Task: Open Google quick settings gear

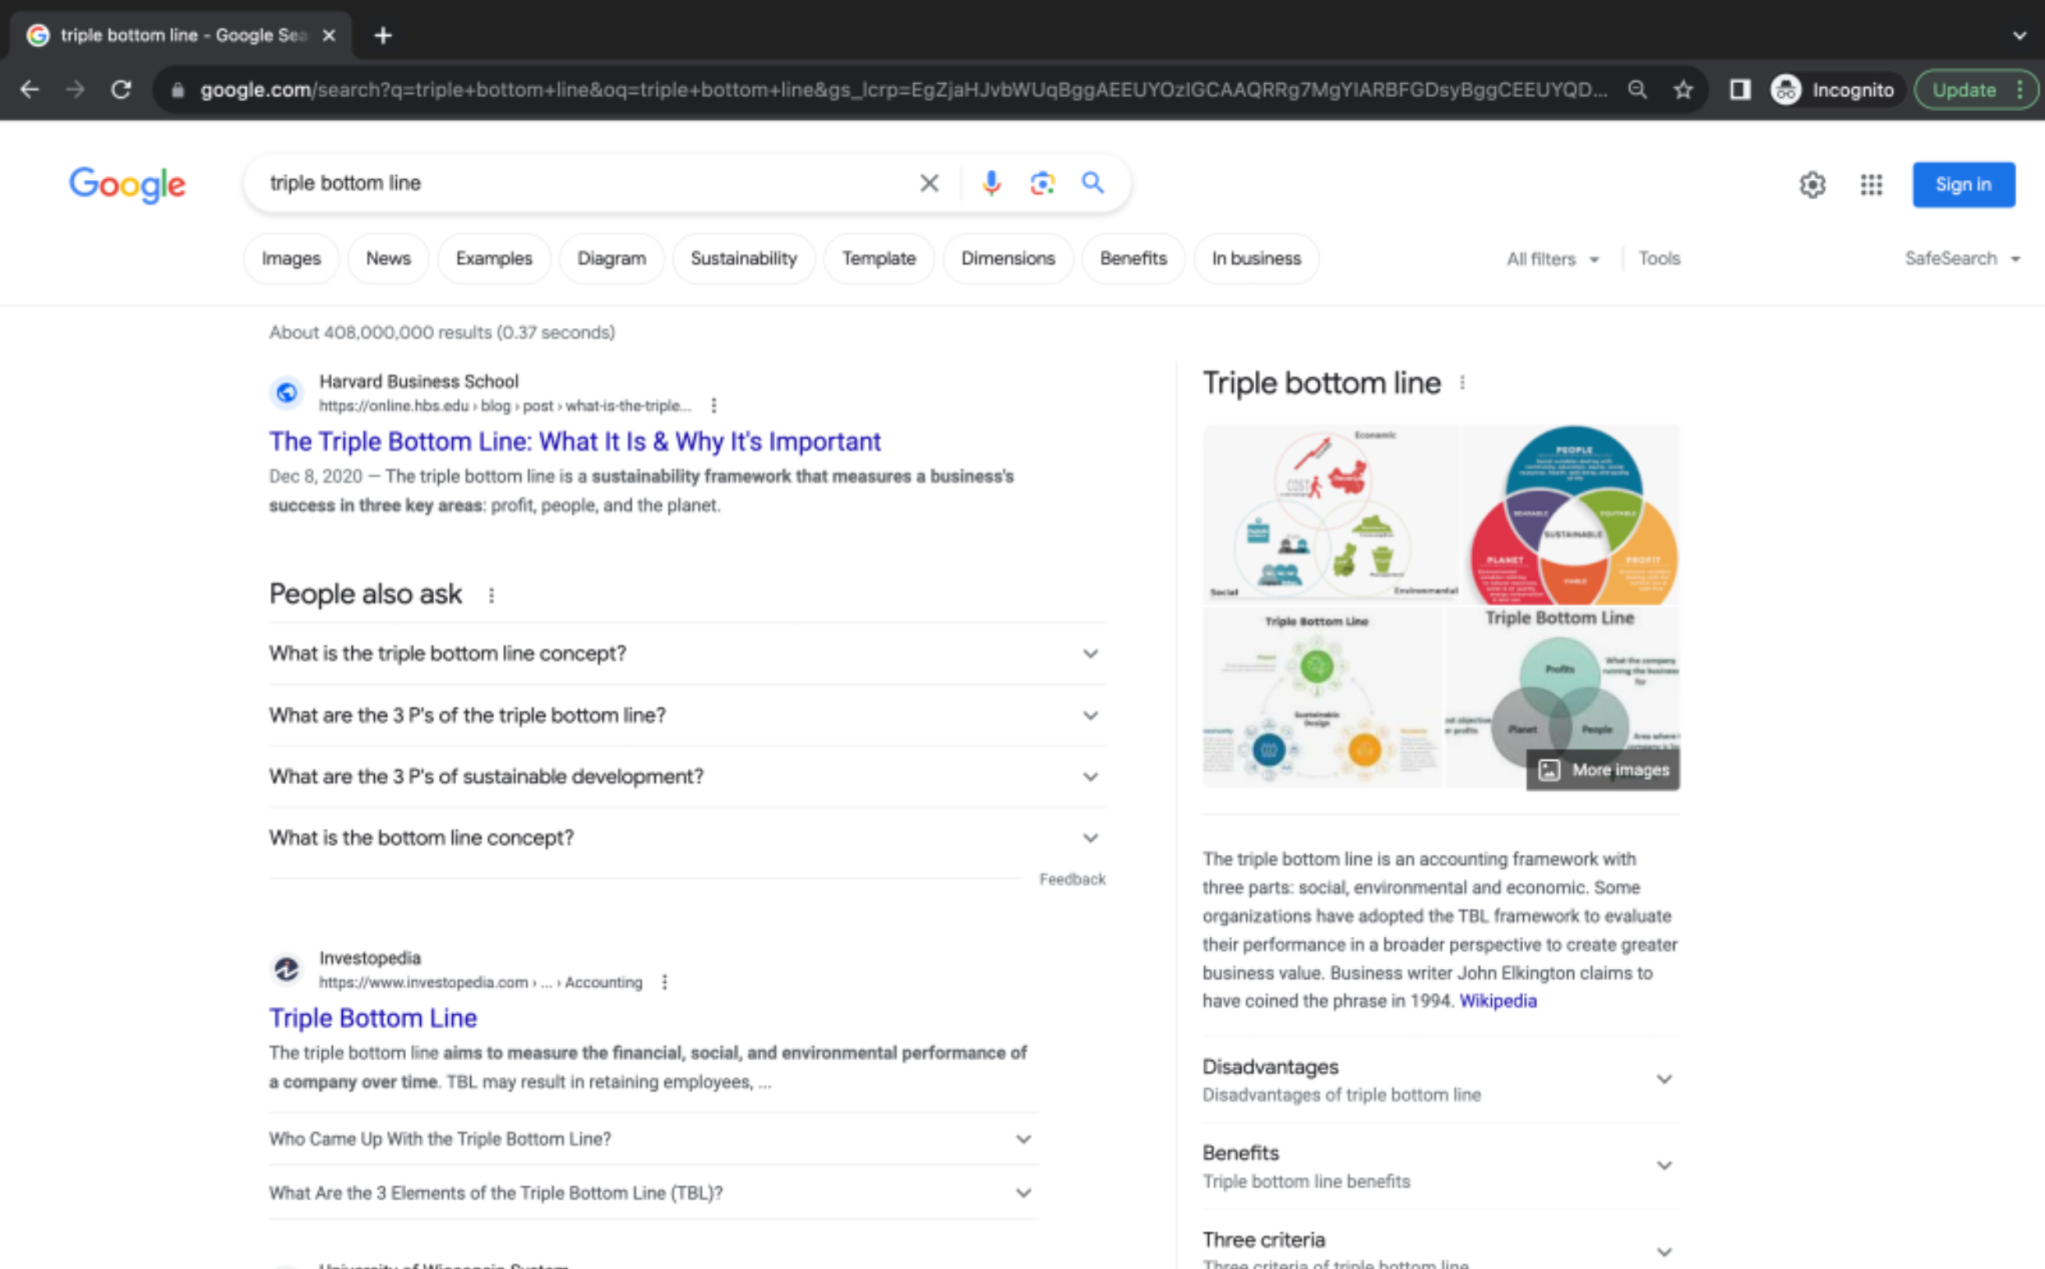Action: click(1812, 185)
